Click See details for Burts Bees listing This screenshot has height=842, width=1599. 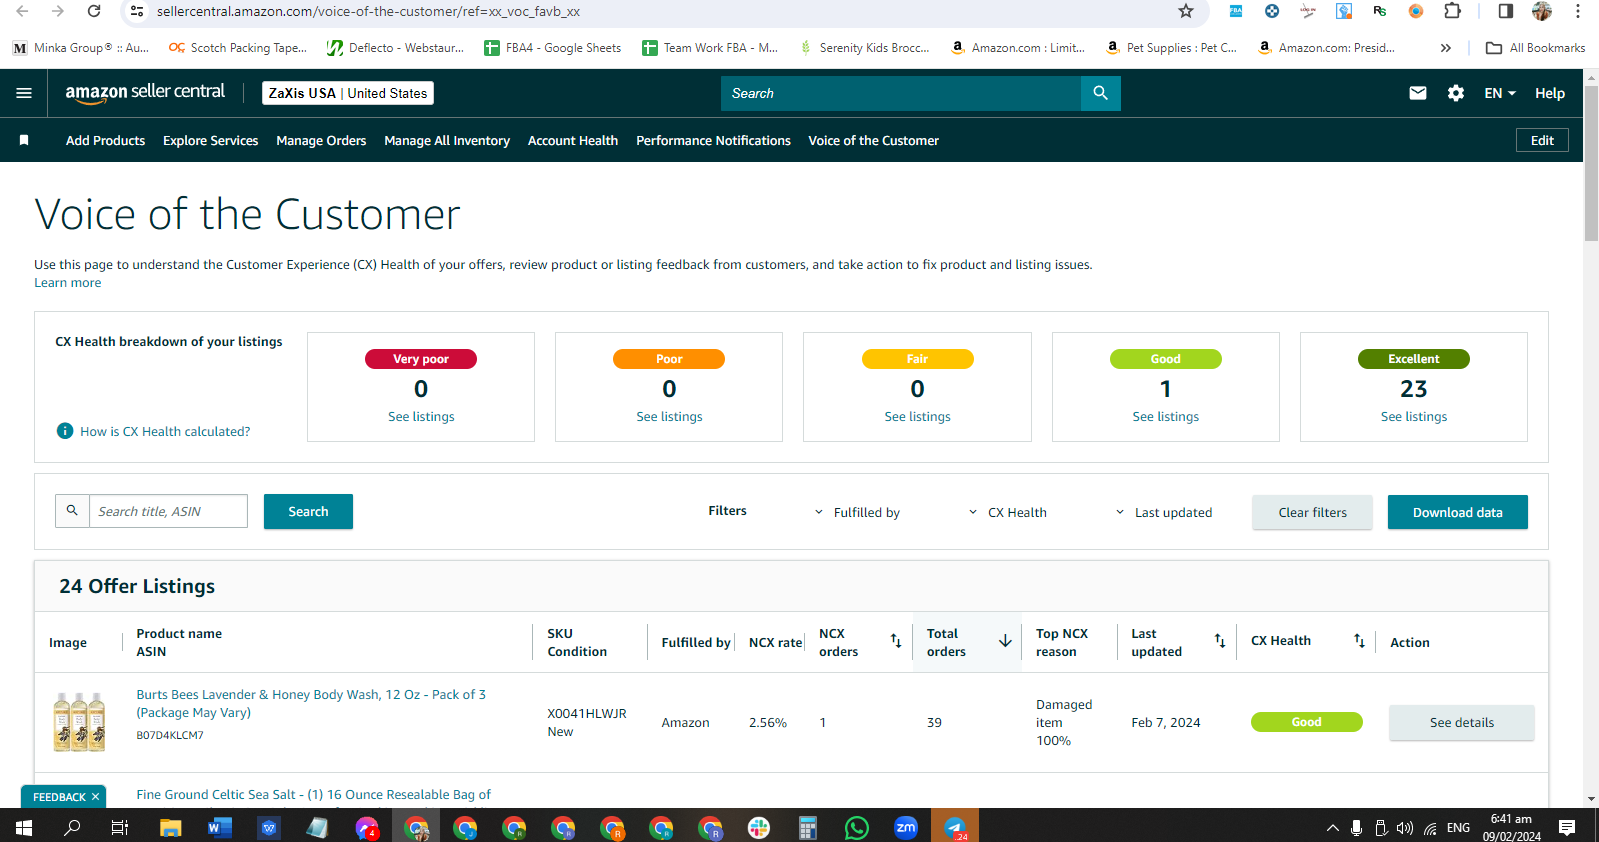1461,722
